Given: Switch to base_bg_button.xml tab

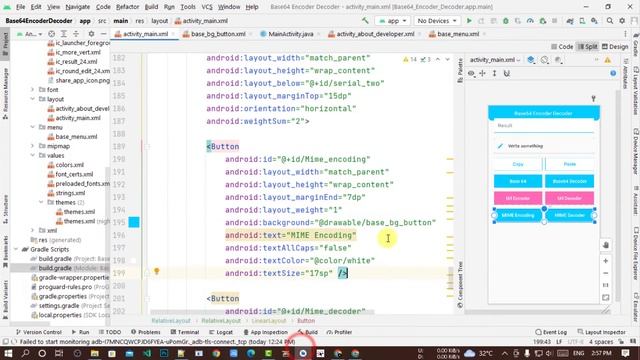Looking at the screenshot, I should tap(218, 34).
